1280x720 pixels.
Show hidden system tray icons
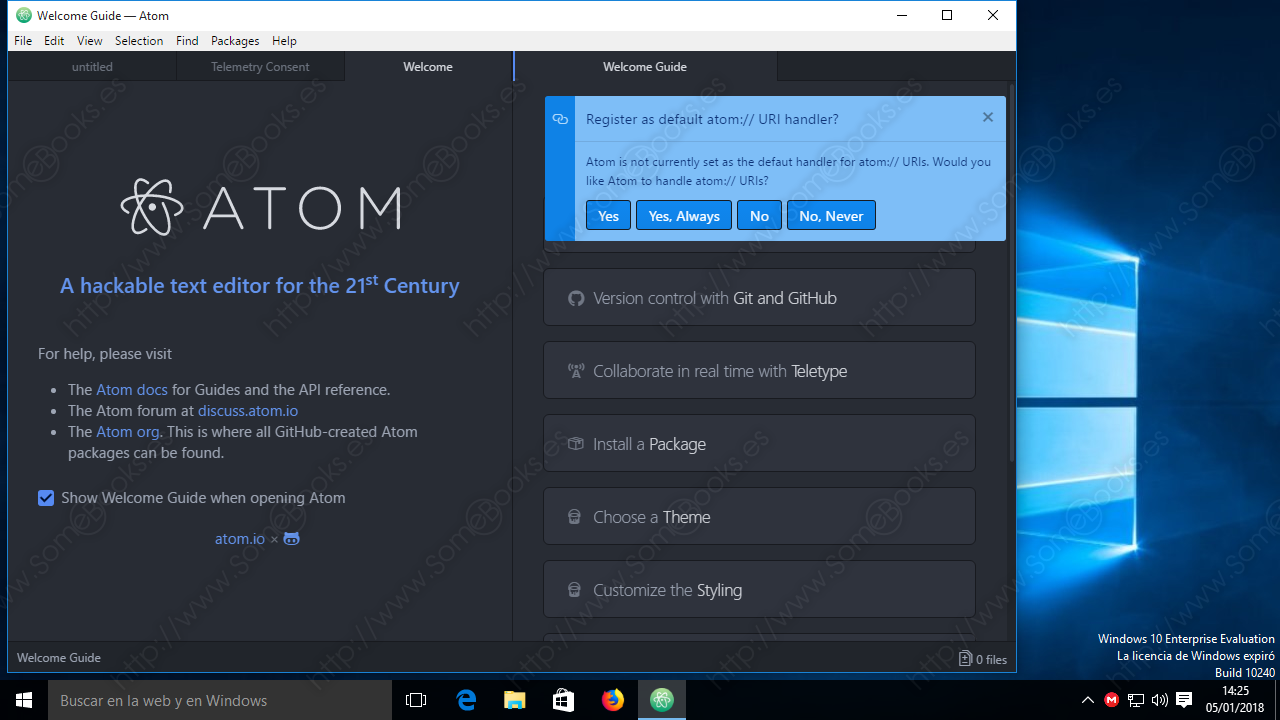pyautogui.click(x=1088, y=700)
